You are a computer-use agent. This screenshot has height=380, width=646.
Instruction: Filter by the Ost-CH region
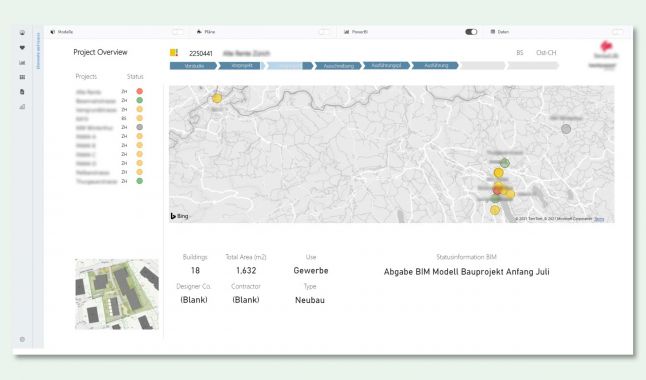pos(546,53)
